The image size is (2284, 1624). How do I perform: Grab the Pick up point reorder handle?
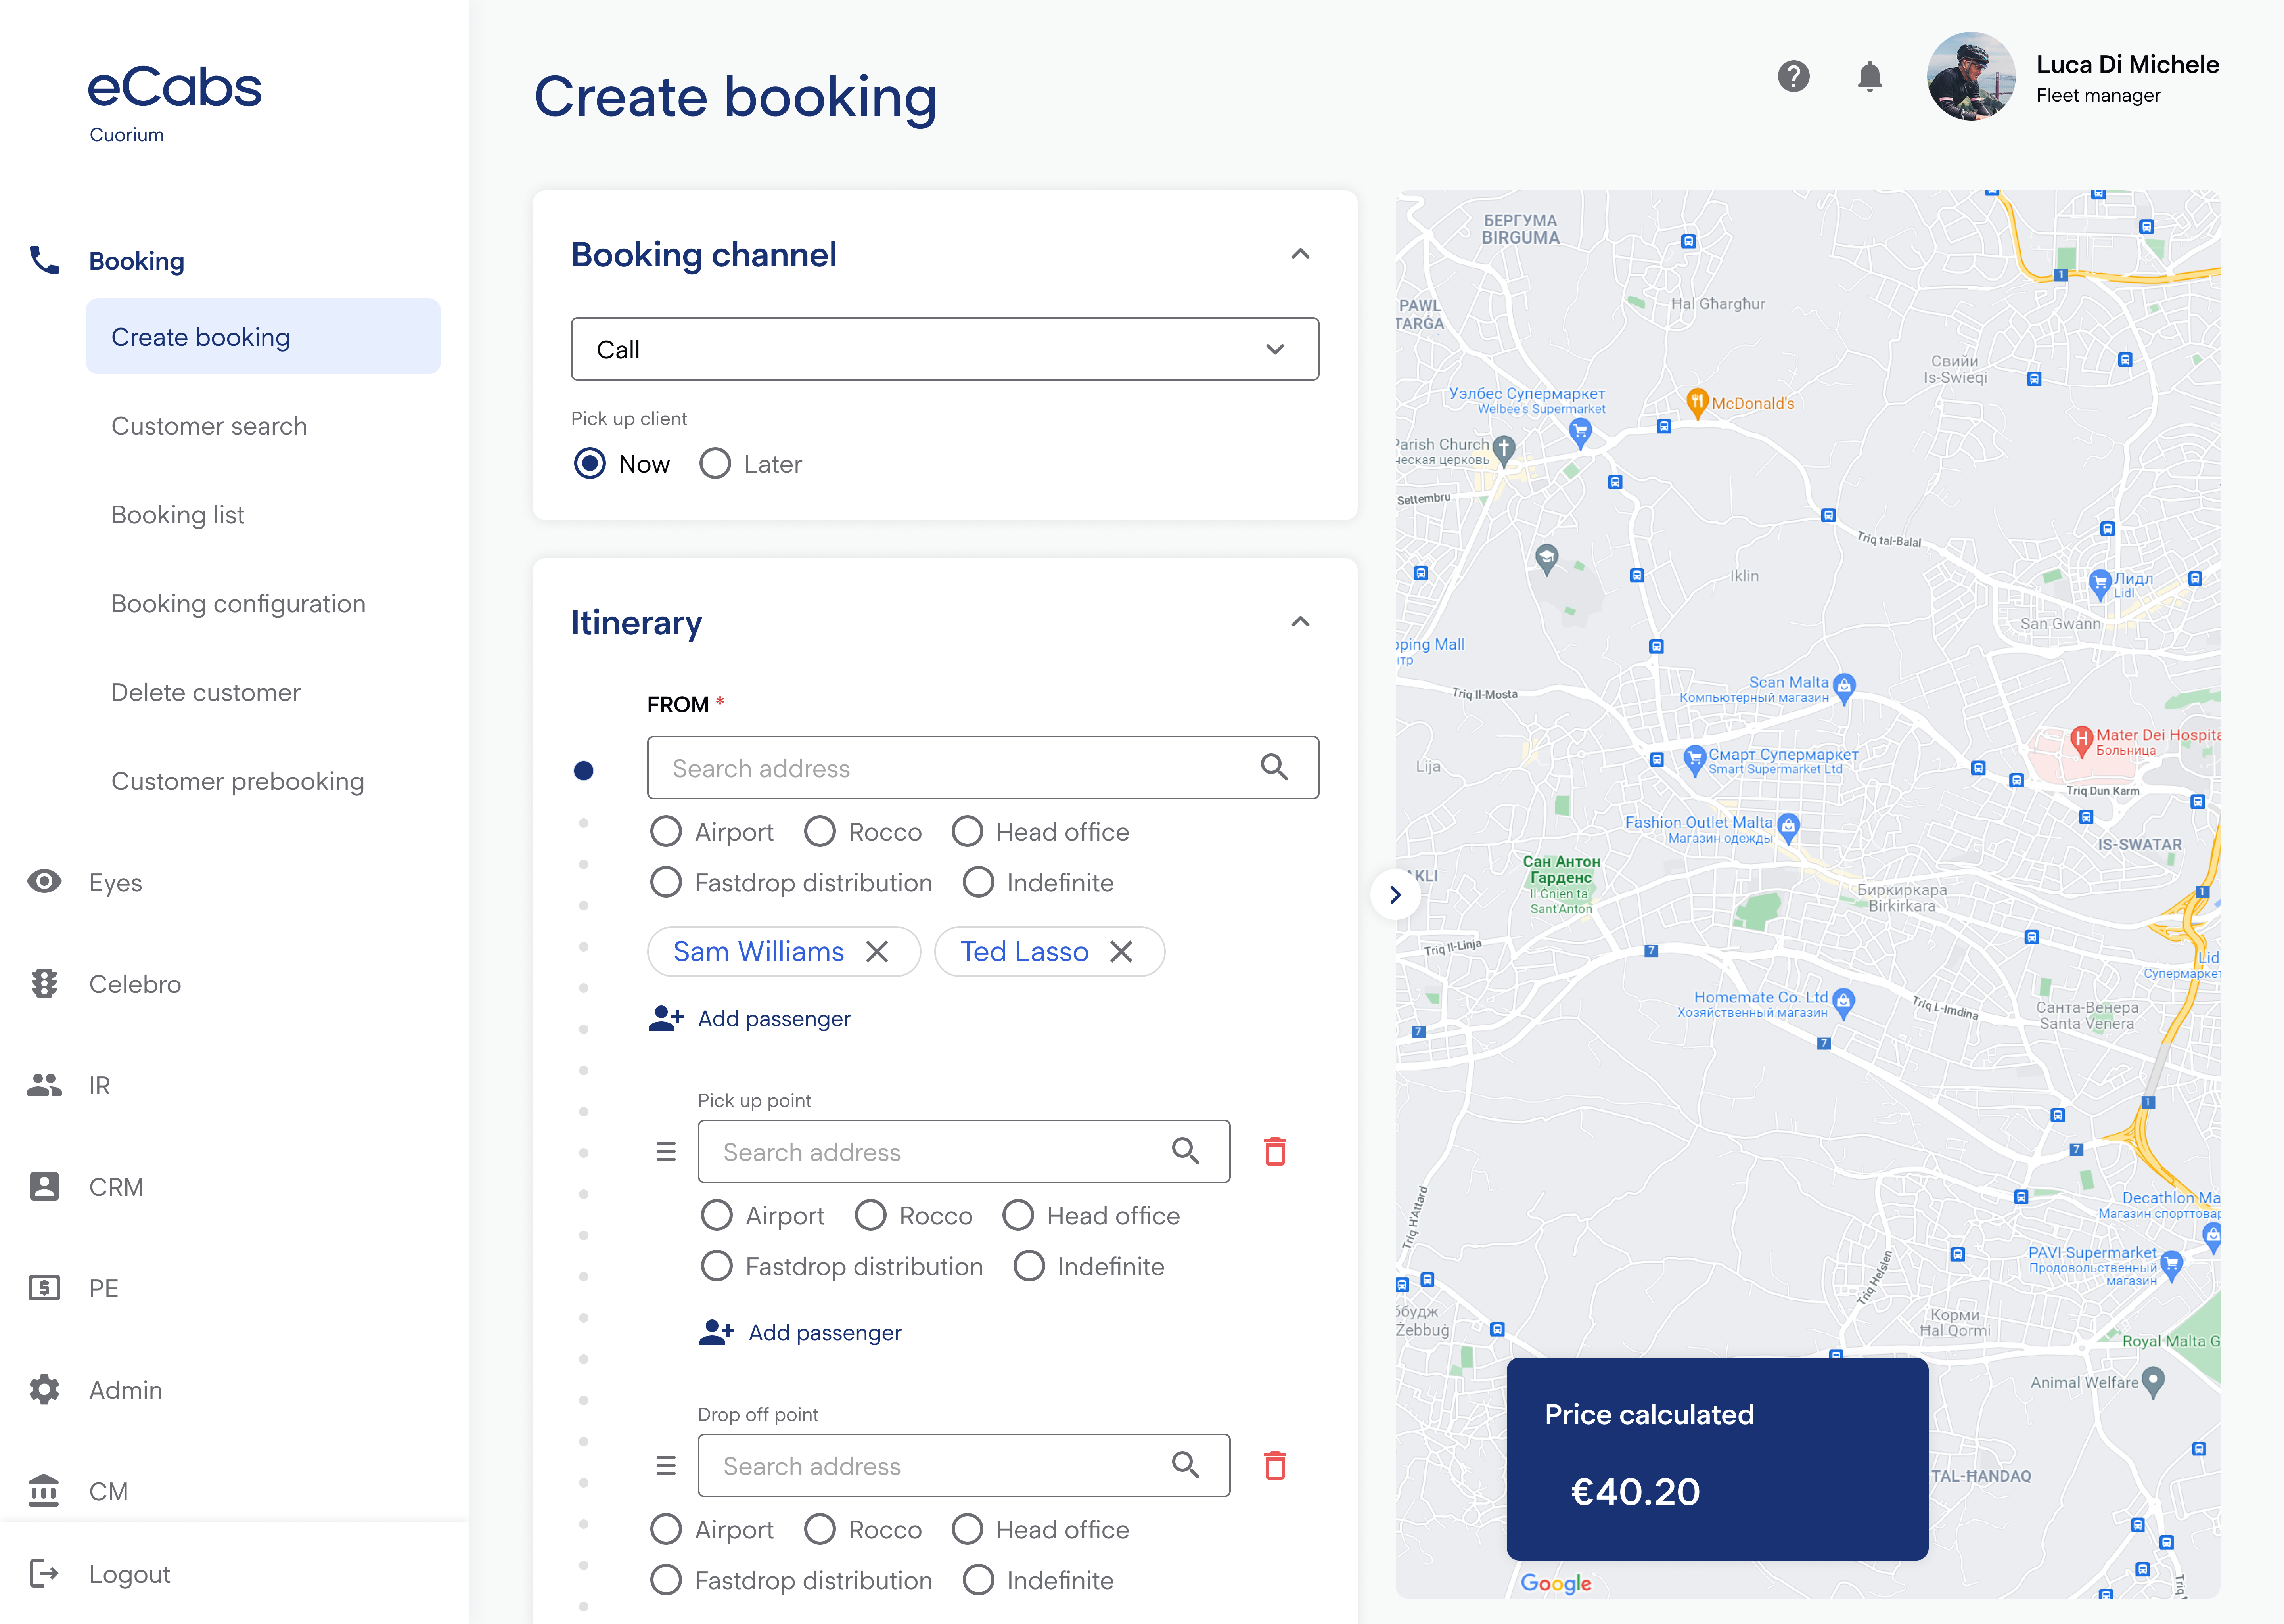point(666,1152)
